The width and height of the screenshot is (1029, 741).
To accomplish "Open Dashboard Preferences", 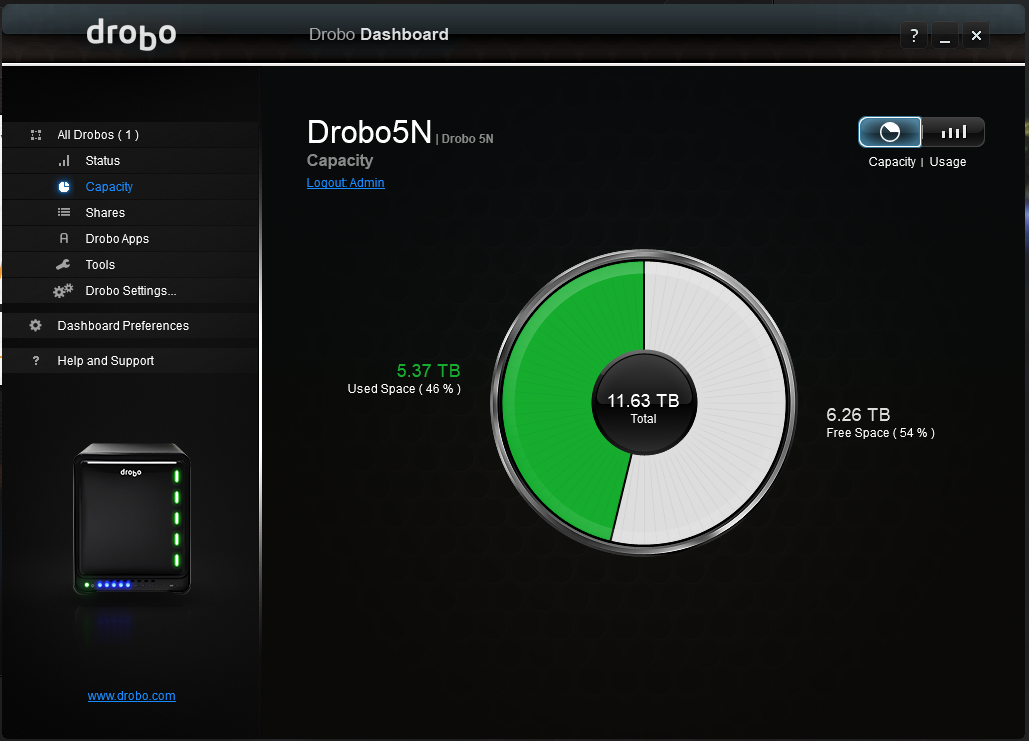I will 131,326.
